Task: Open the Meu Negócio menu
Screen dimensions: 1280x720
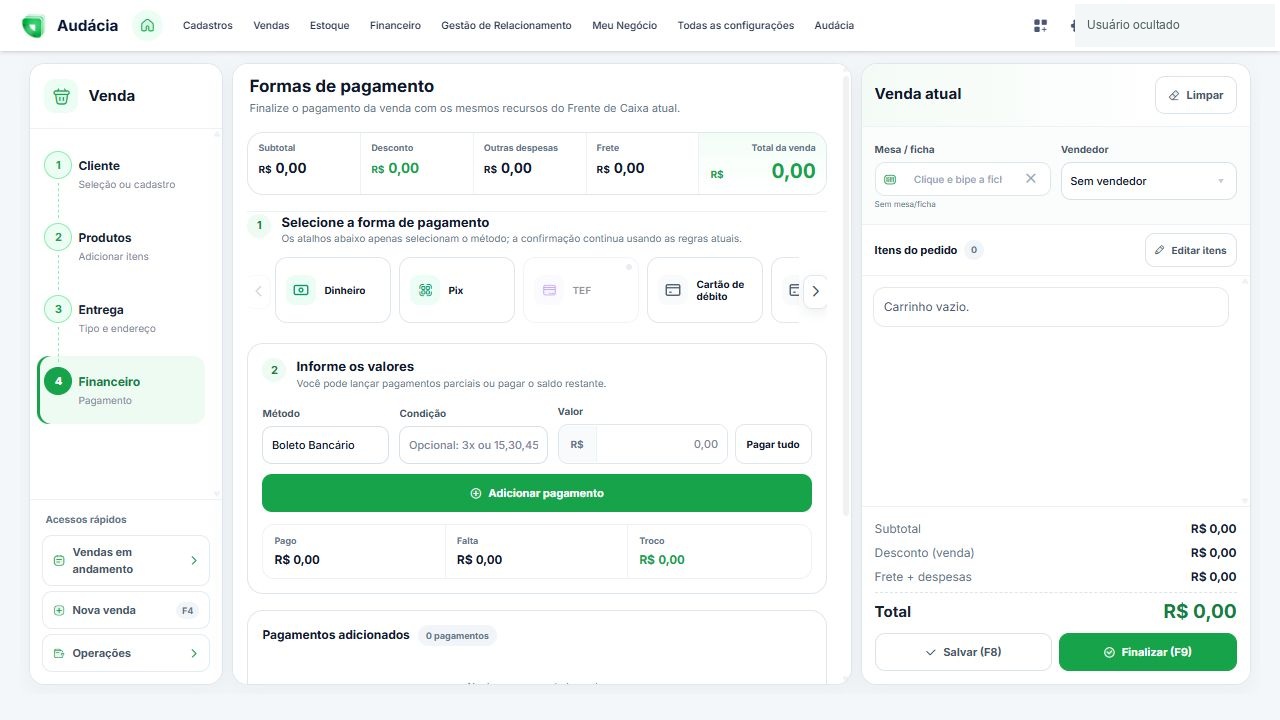Action: 624,26
